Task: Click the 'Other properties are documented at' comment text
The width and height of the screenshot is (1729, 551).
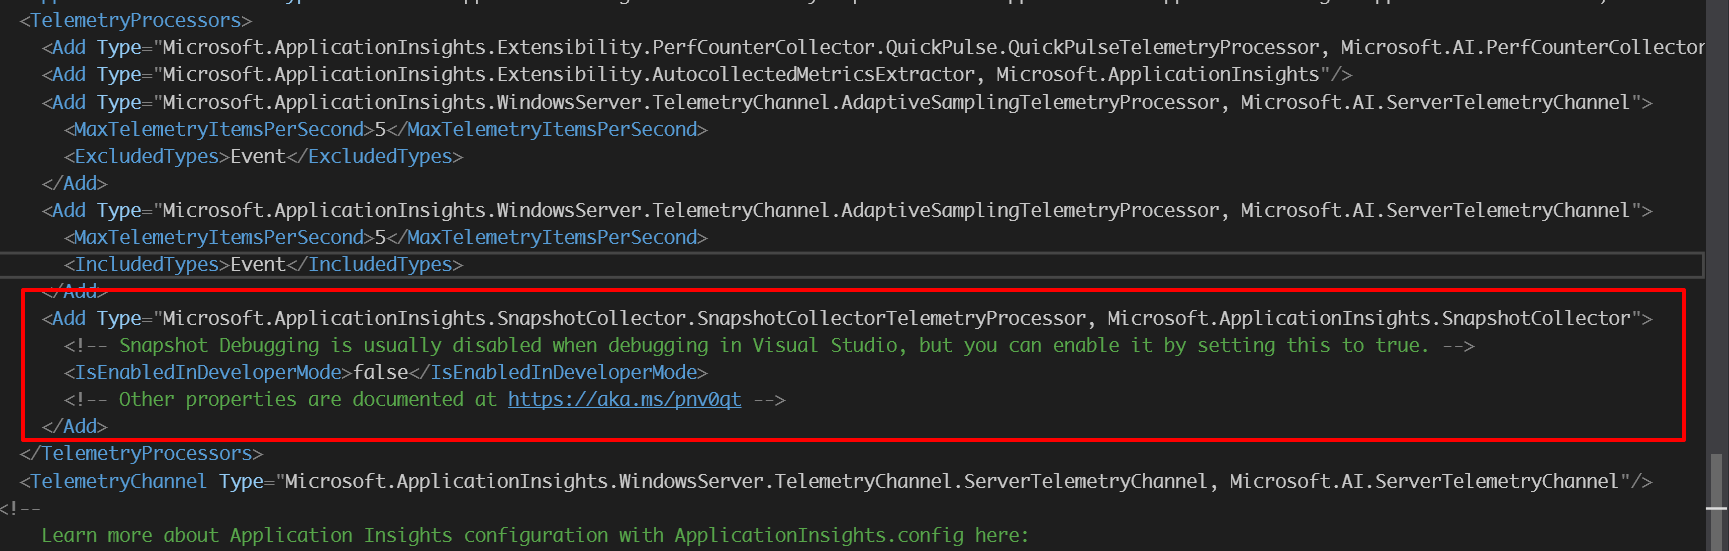Action: pyautogui.click(x=308, y=399)
